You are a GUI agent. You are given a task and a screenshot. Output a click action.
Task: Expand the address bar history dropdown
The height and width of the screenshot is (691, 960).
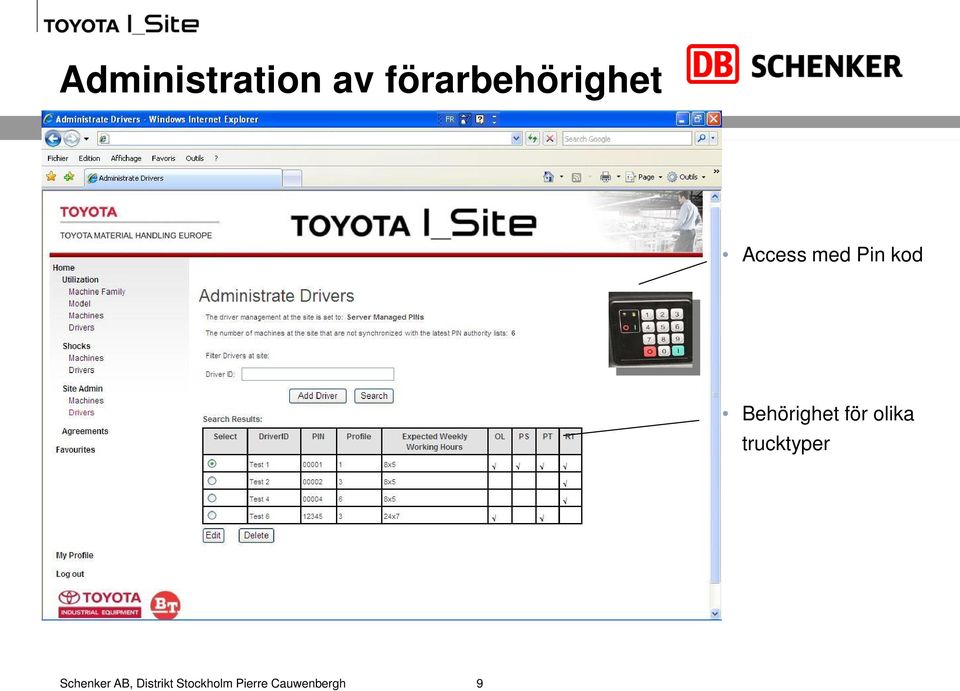click(516, 139)
